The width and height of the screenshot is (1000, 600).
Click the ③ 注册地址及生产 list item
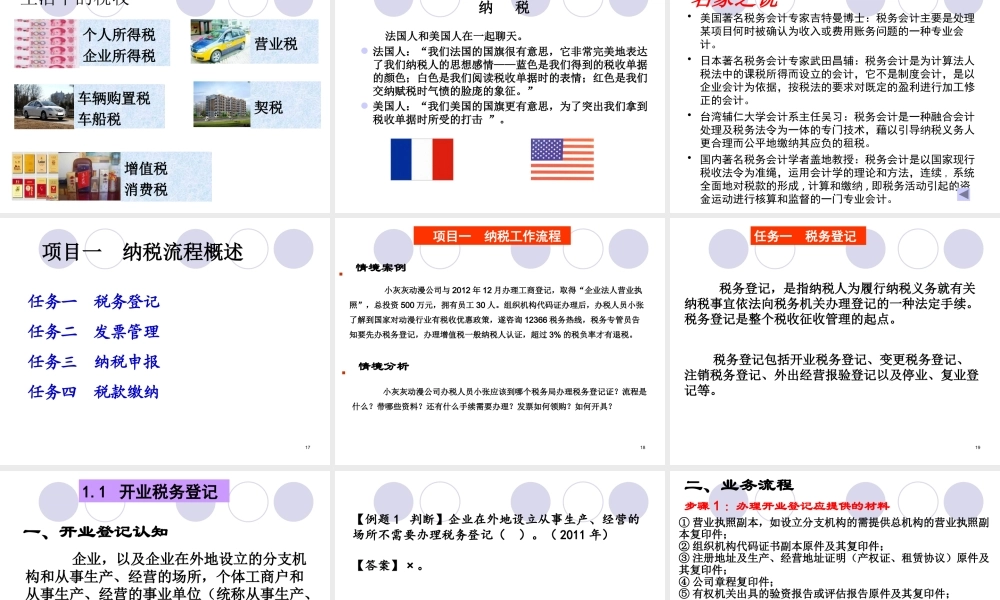click(x=834, y=564)
